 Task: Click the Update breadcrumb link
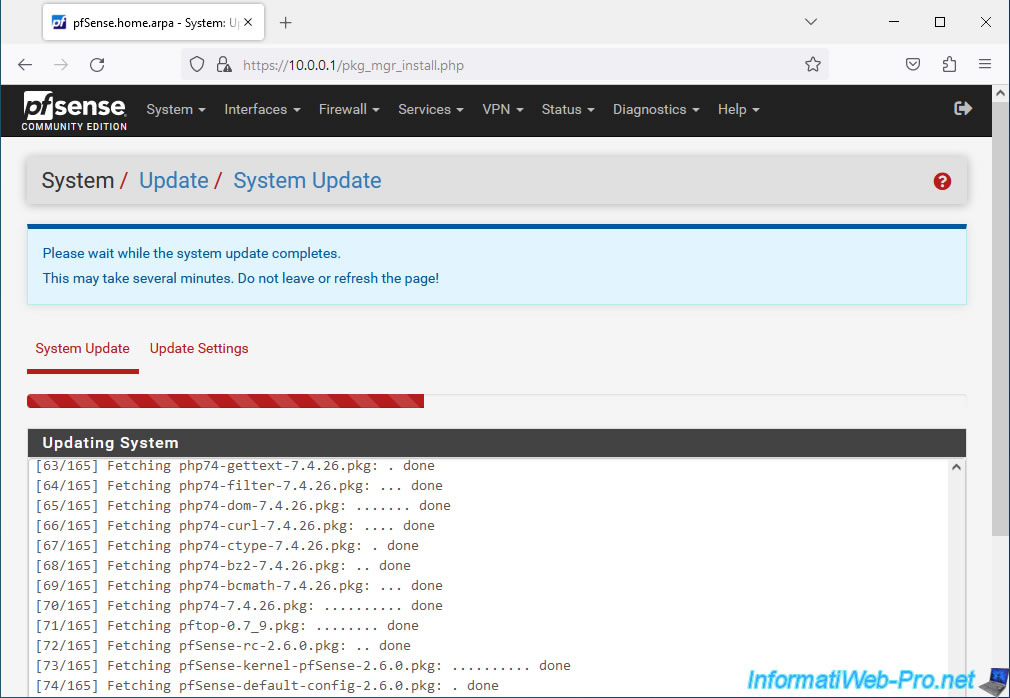click(x=174, y=180)
